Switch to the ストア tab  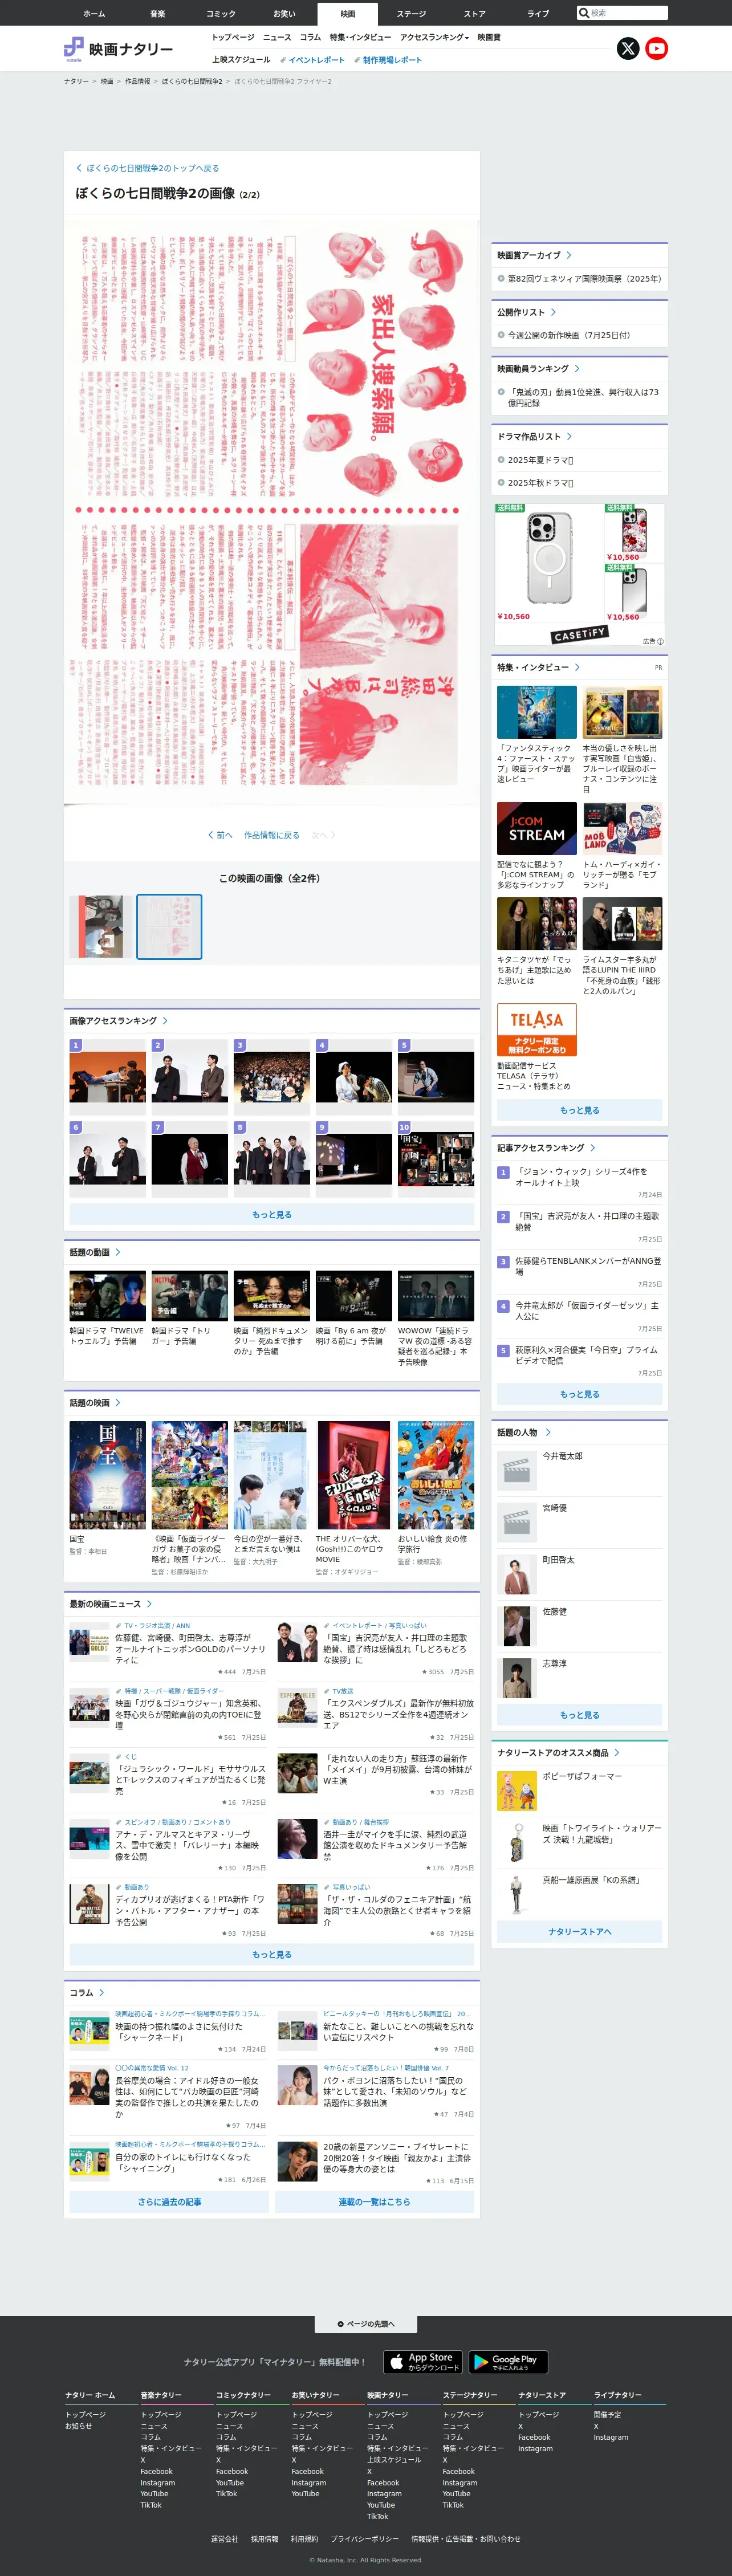click(474, 13)
